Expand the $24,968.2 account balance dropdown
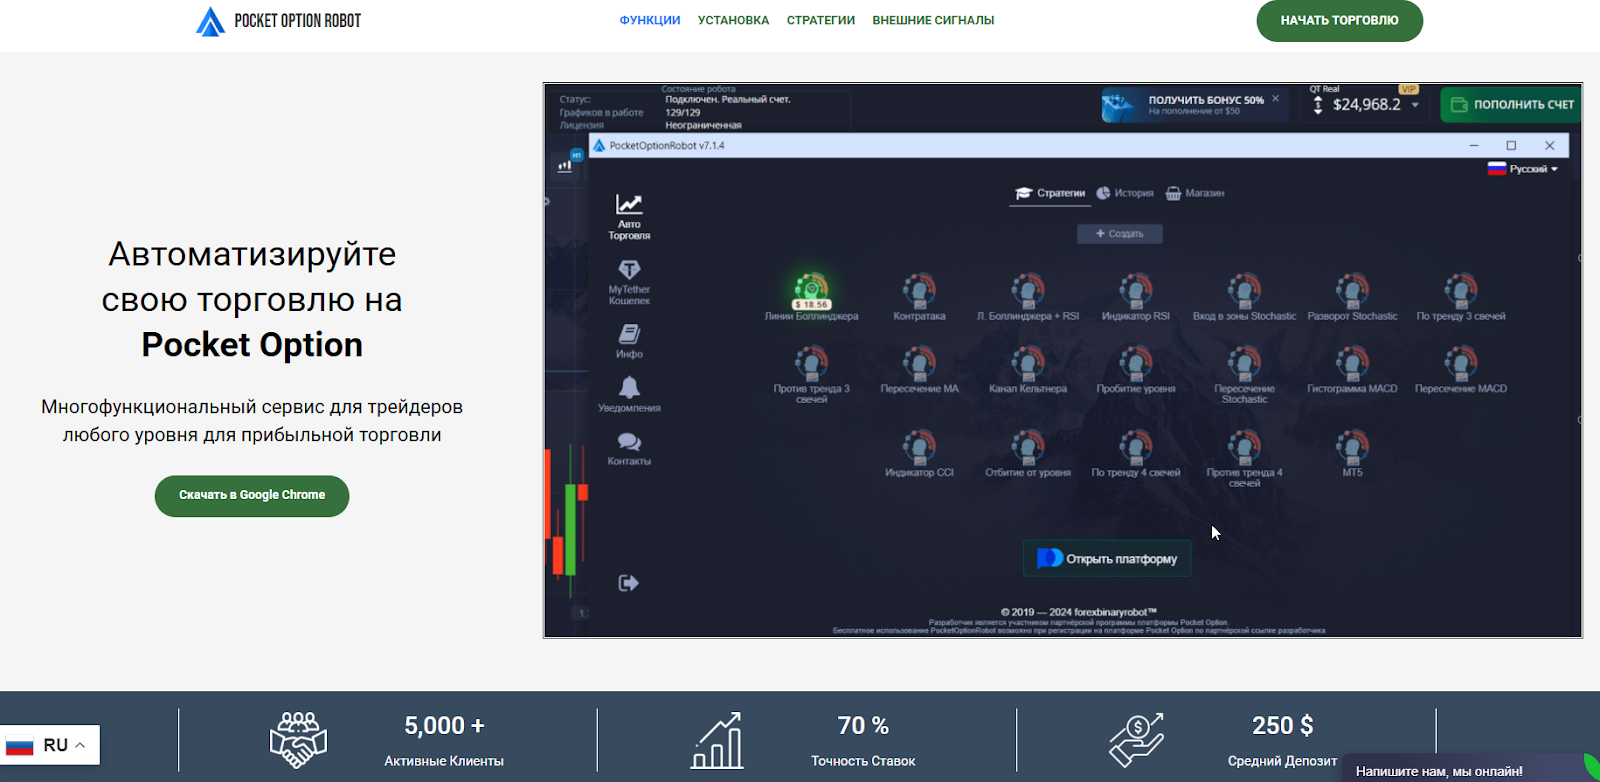The width and height of the screenshot is (1600, 782). coord(1415,105)
